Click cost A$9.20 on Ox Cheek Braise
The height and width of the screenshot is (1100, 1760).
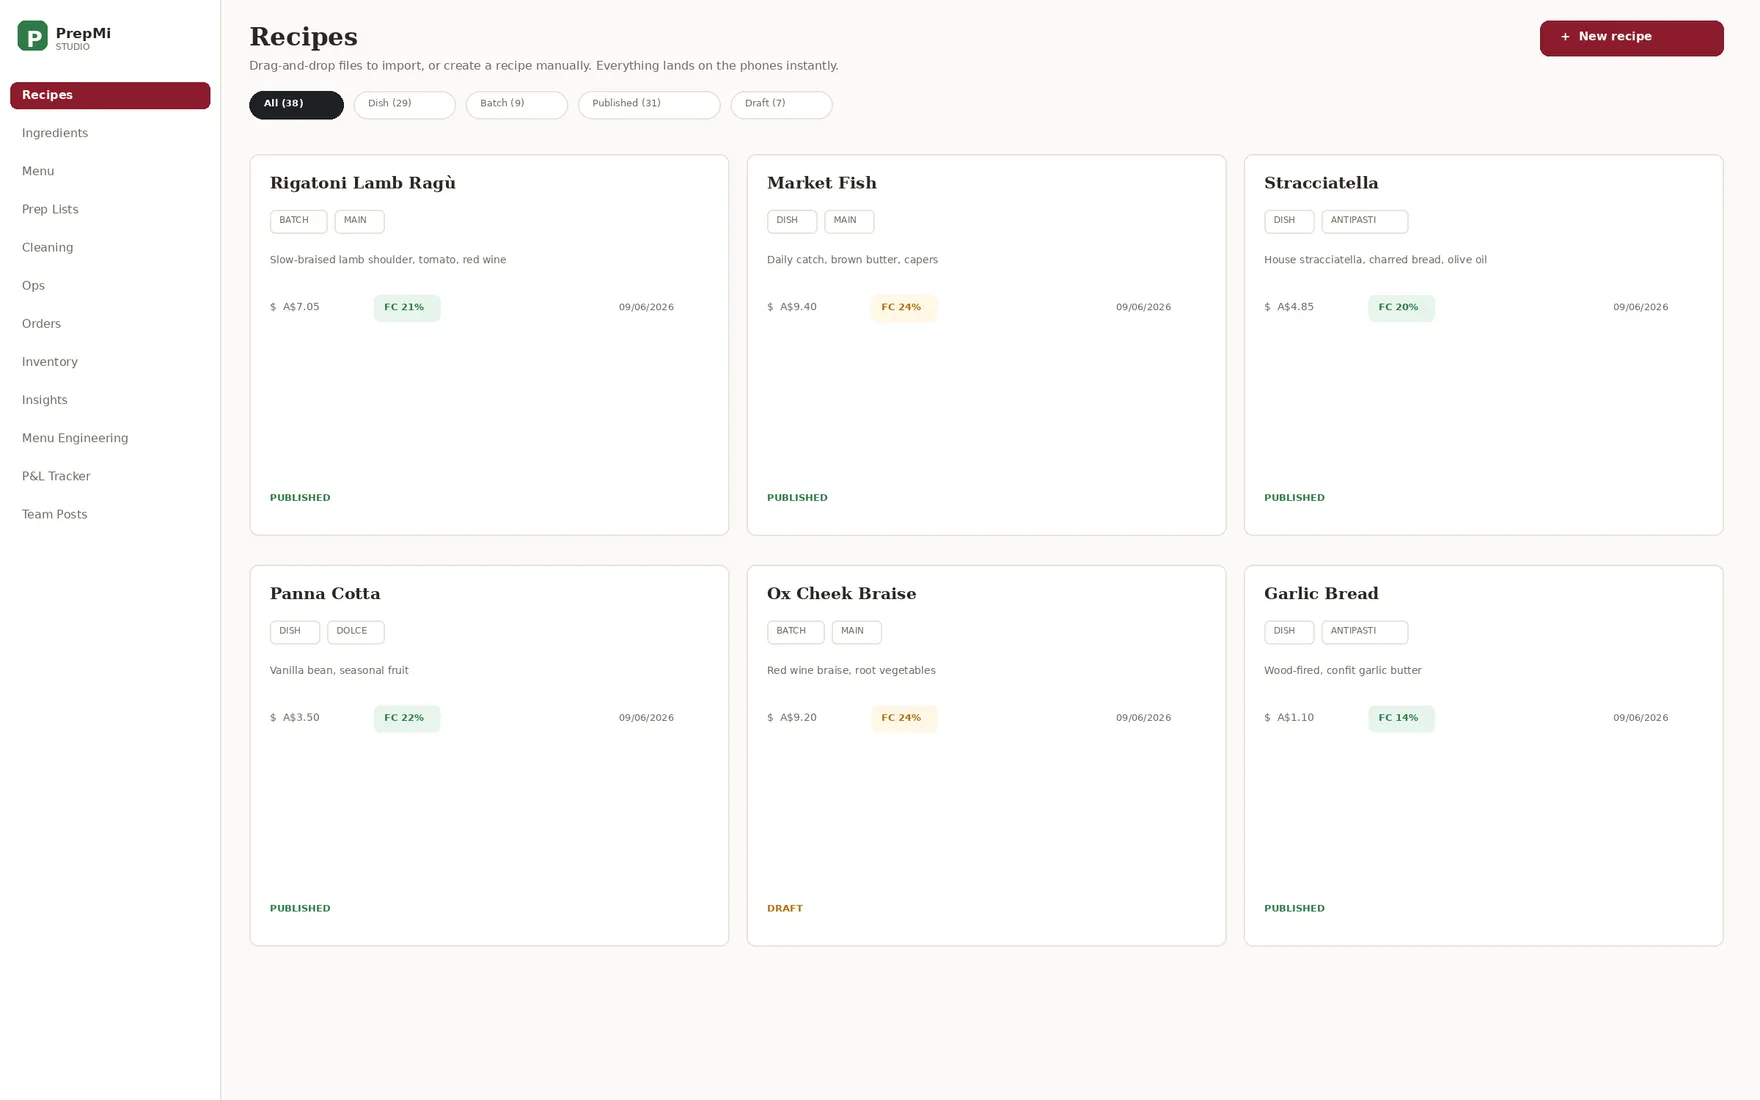coord(798,718)
